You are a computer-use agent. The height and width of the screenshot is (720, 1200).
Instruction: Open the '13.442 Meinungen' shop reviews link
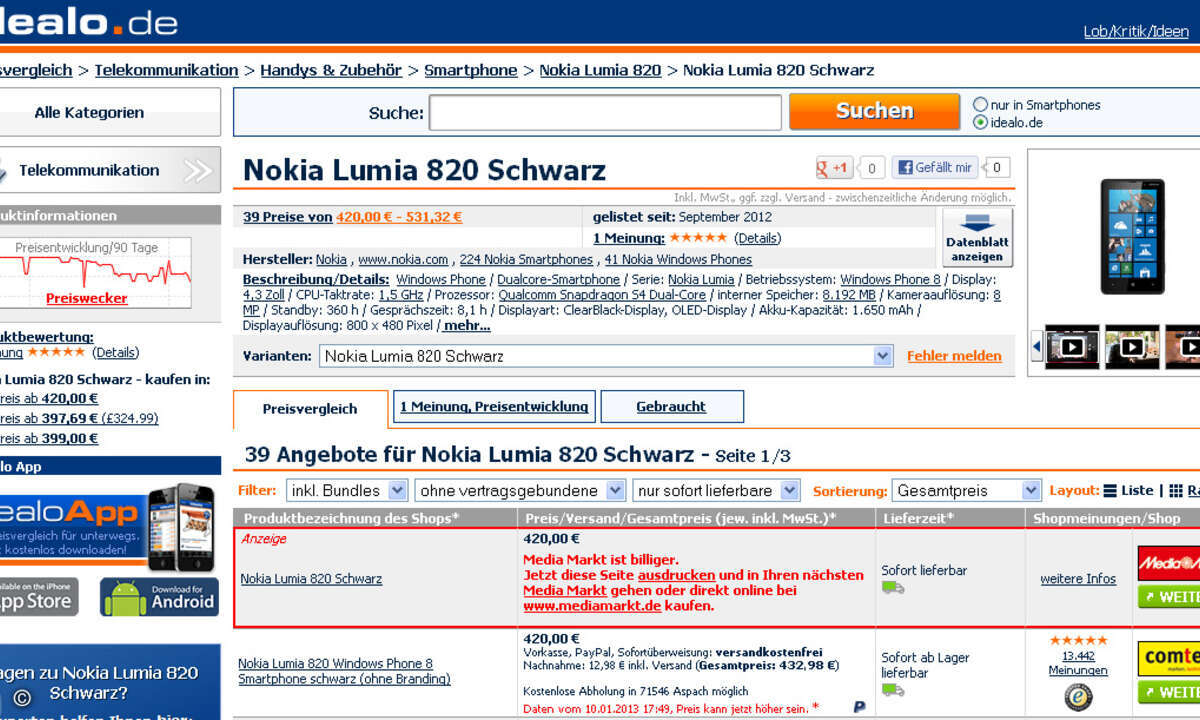1078,663
